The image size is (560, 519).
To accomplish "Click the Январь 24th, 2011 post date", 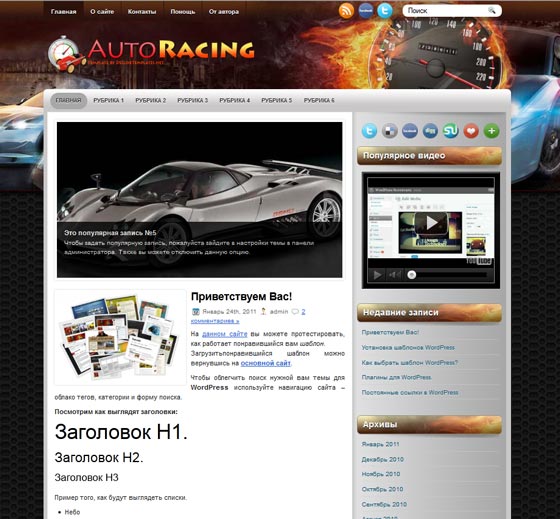I will [x=229, y=311].
